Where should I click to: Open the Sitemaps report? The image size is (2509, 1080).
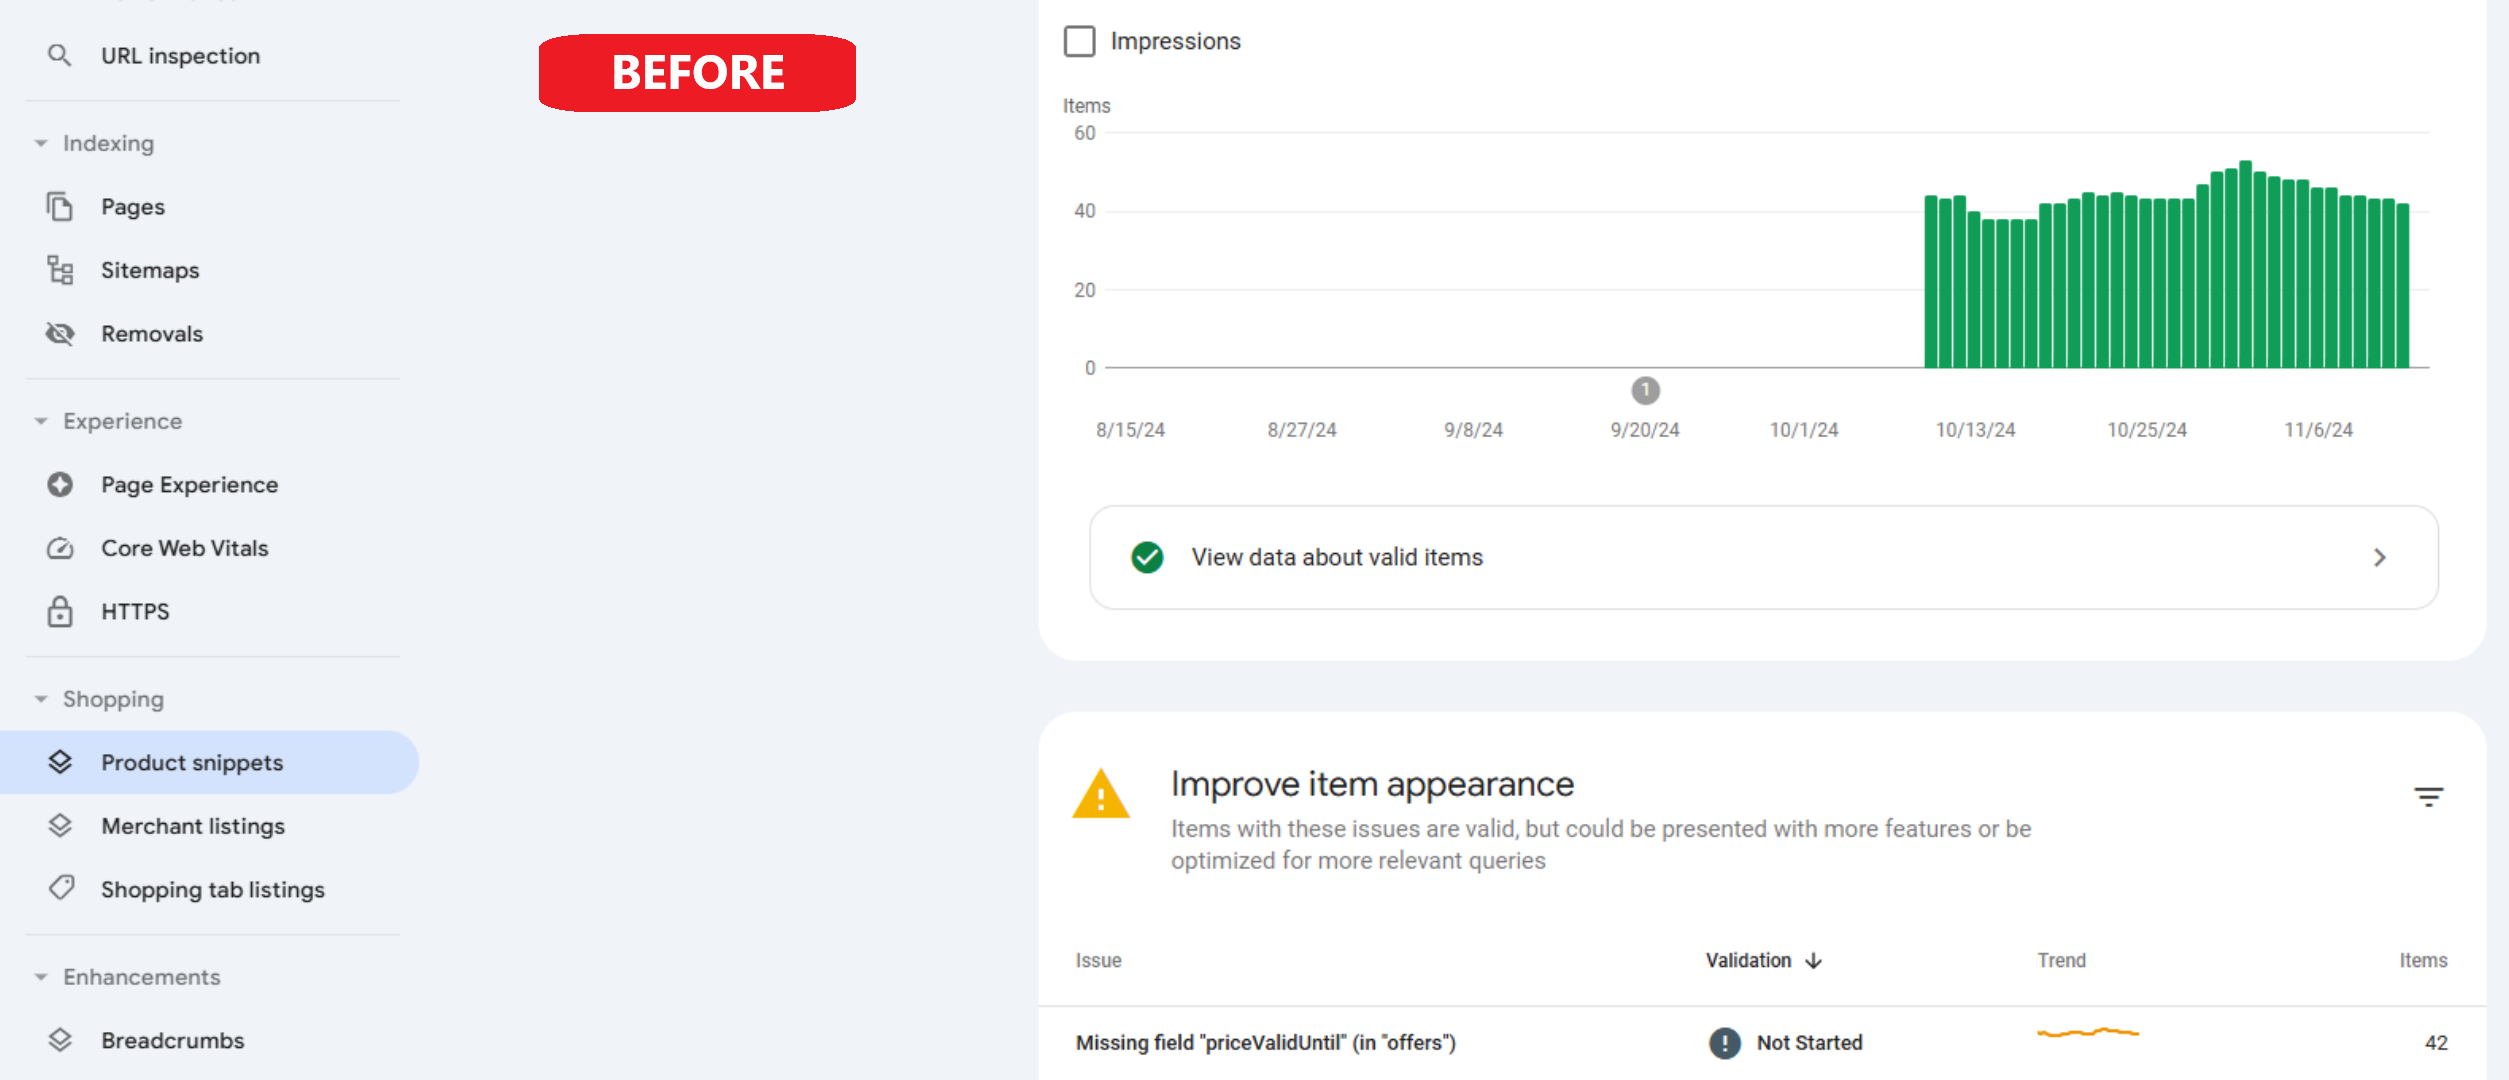[x=150, y=270]
